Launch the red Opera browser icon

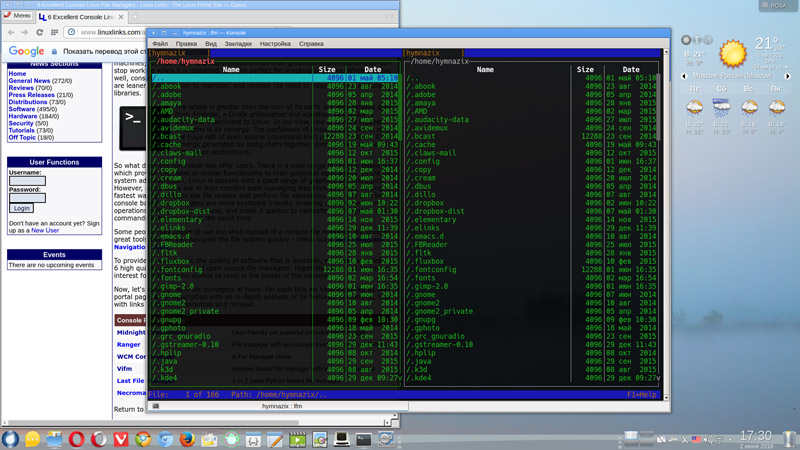tap(77, 439)
